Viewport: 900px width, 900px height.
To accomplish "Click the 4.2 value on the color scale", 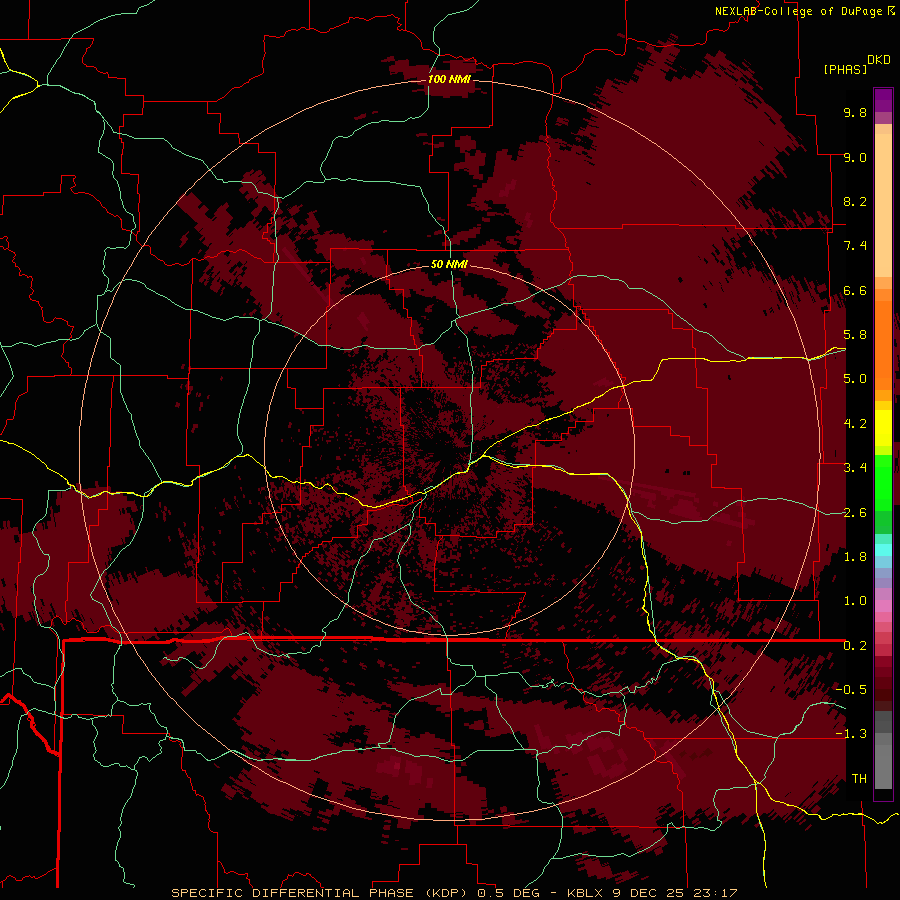I will pos(855,424).
